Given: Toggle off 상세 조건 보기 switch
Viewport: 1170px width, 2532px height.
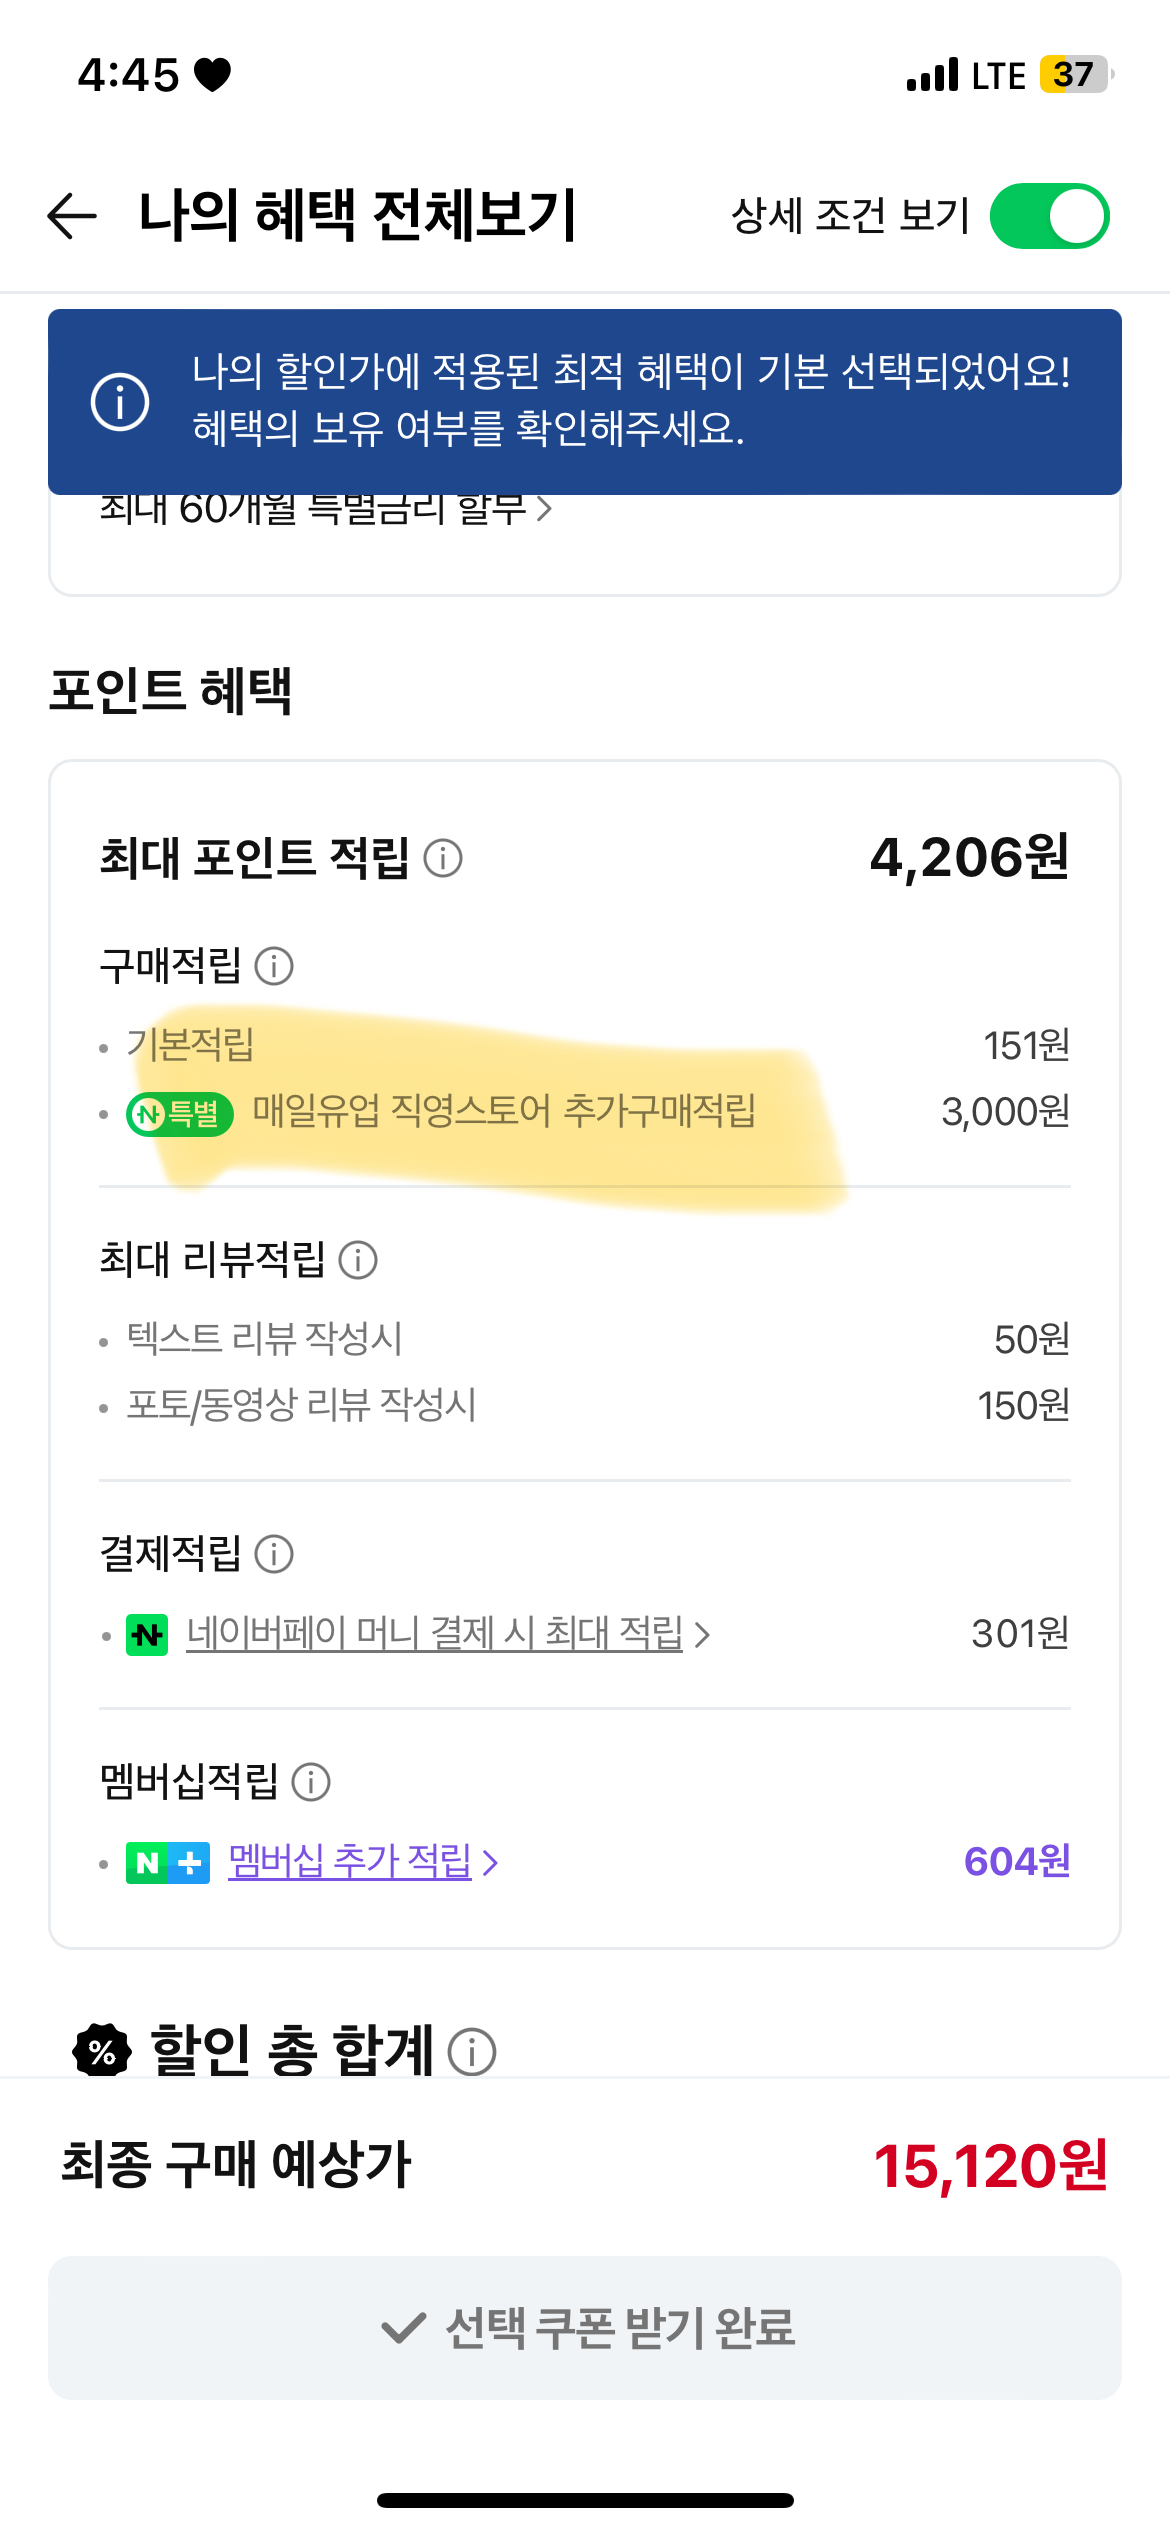Looking at the screenshot, I should (1049, 216).
